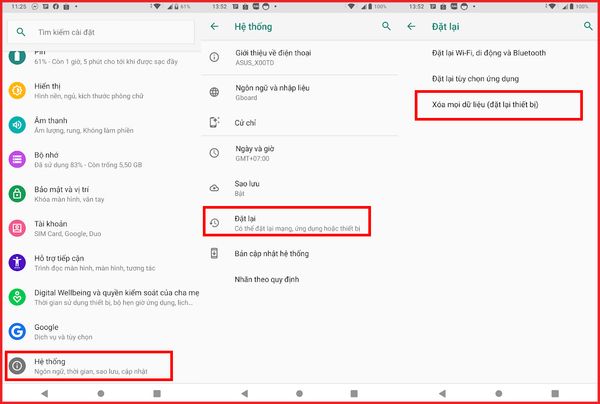
Task: Open Cử chỉ gestures settings
Action: [300, 122]
